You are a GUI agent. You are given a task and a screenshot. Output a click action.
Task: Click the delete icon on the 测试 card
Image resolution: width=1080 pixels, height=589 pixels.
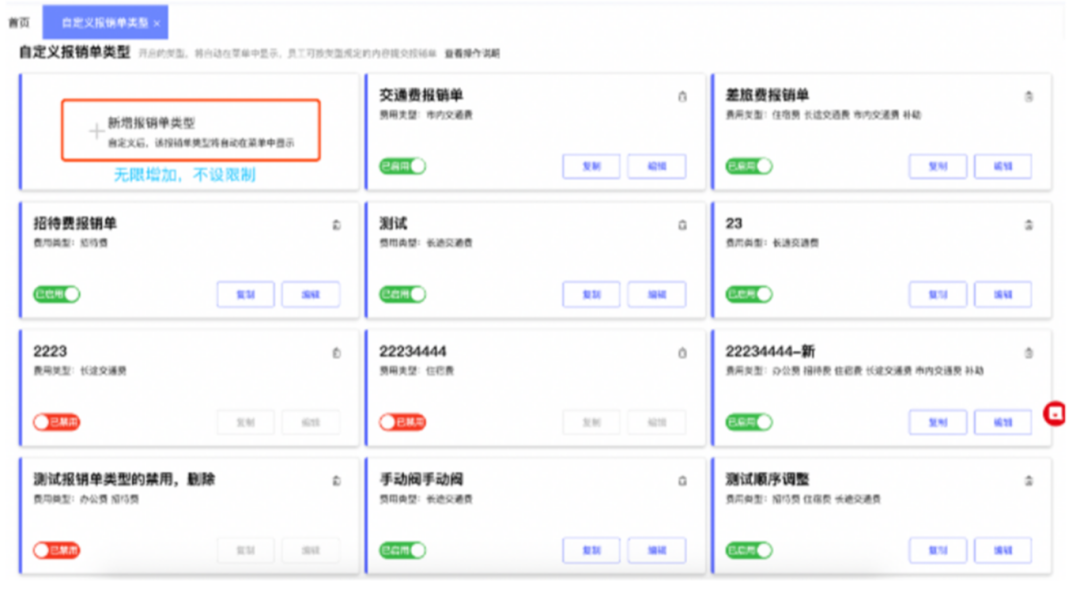[681, 225]
